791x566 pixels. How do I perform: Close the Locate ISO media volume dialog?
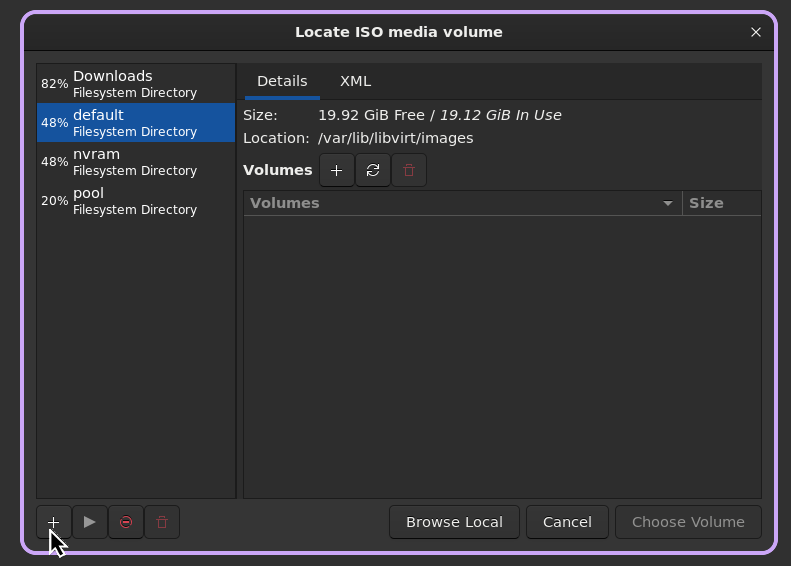click(756, 32)
